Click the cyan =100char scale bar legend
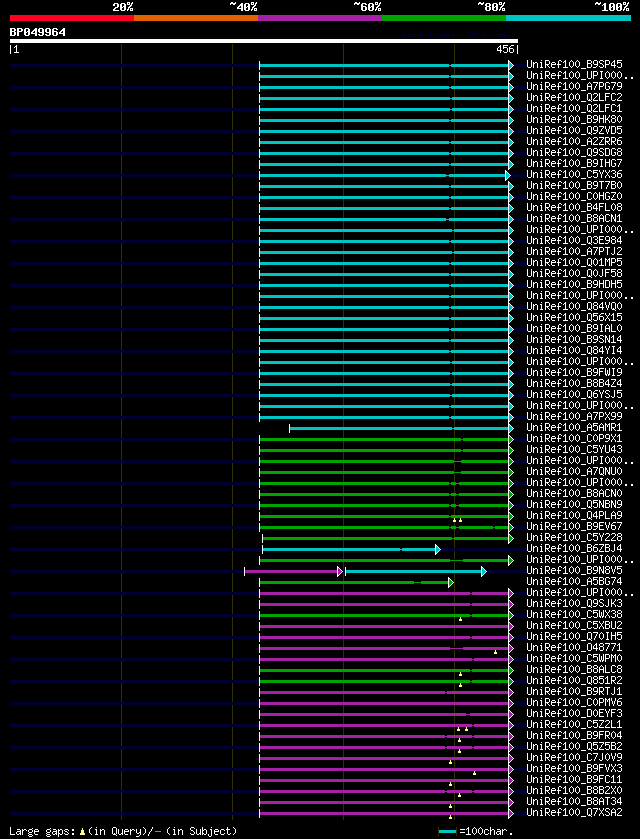The image size is (640, 839). pos(447,832)
